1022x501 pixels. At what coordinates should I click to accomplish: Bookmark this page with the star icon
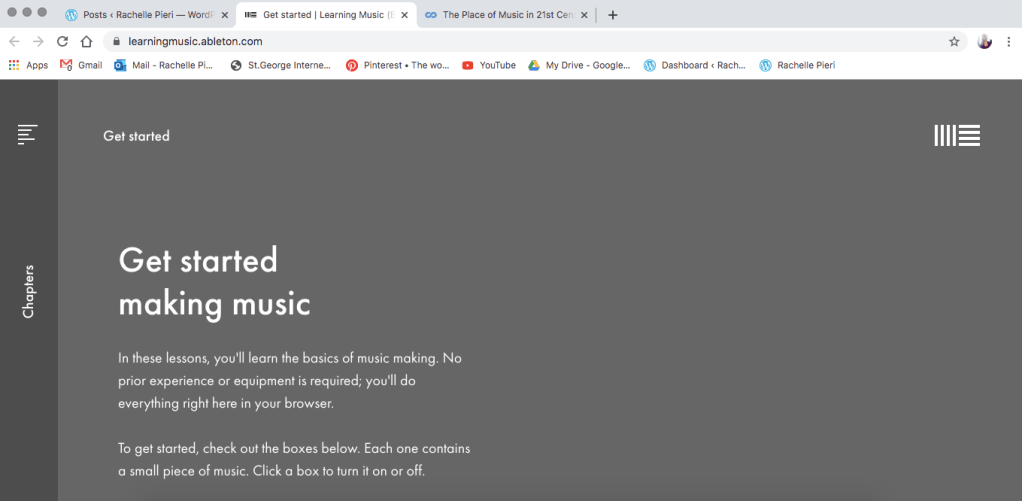tap(954, 42)
